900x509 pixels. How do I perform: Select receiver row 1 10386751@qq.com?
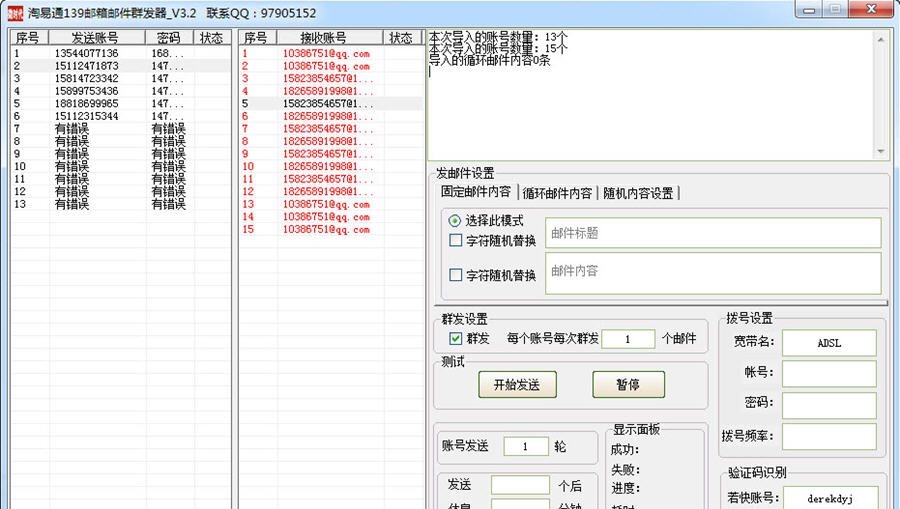[331, 53]
